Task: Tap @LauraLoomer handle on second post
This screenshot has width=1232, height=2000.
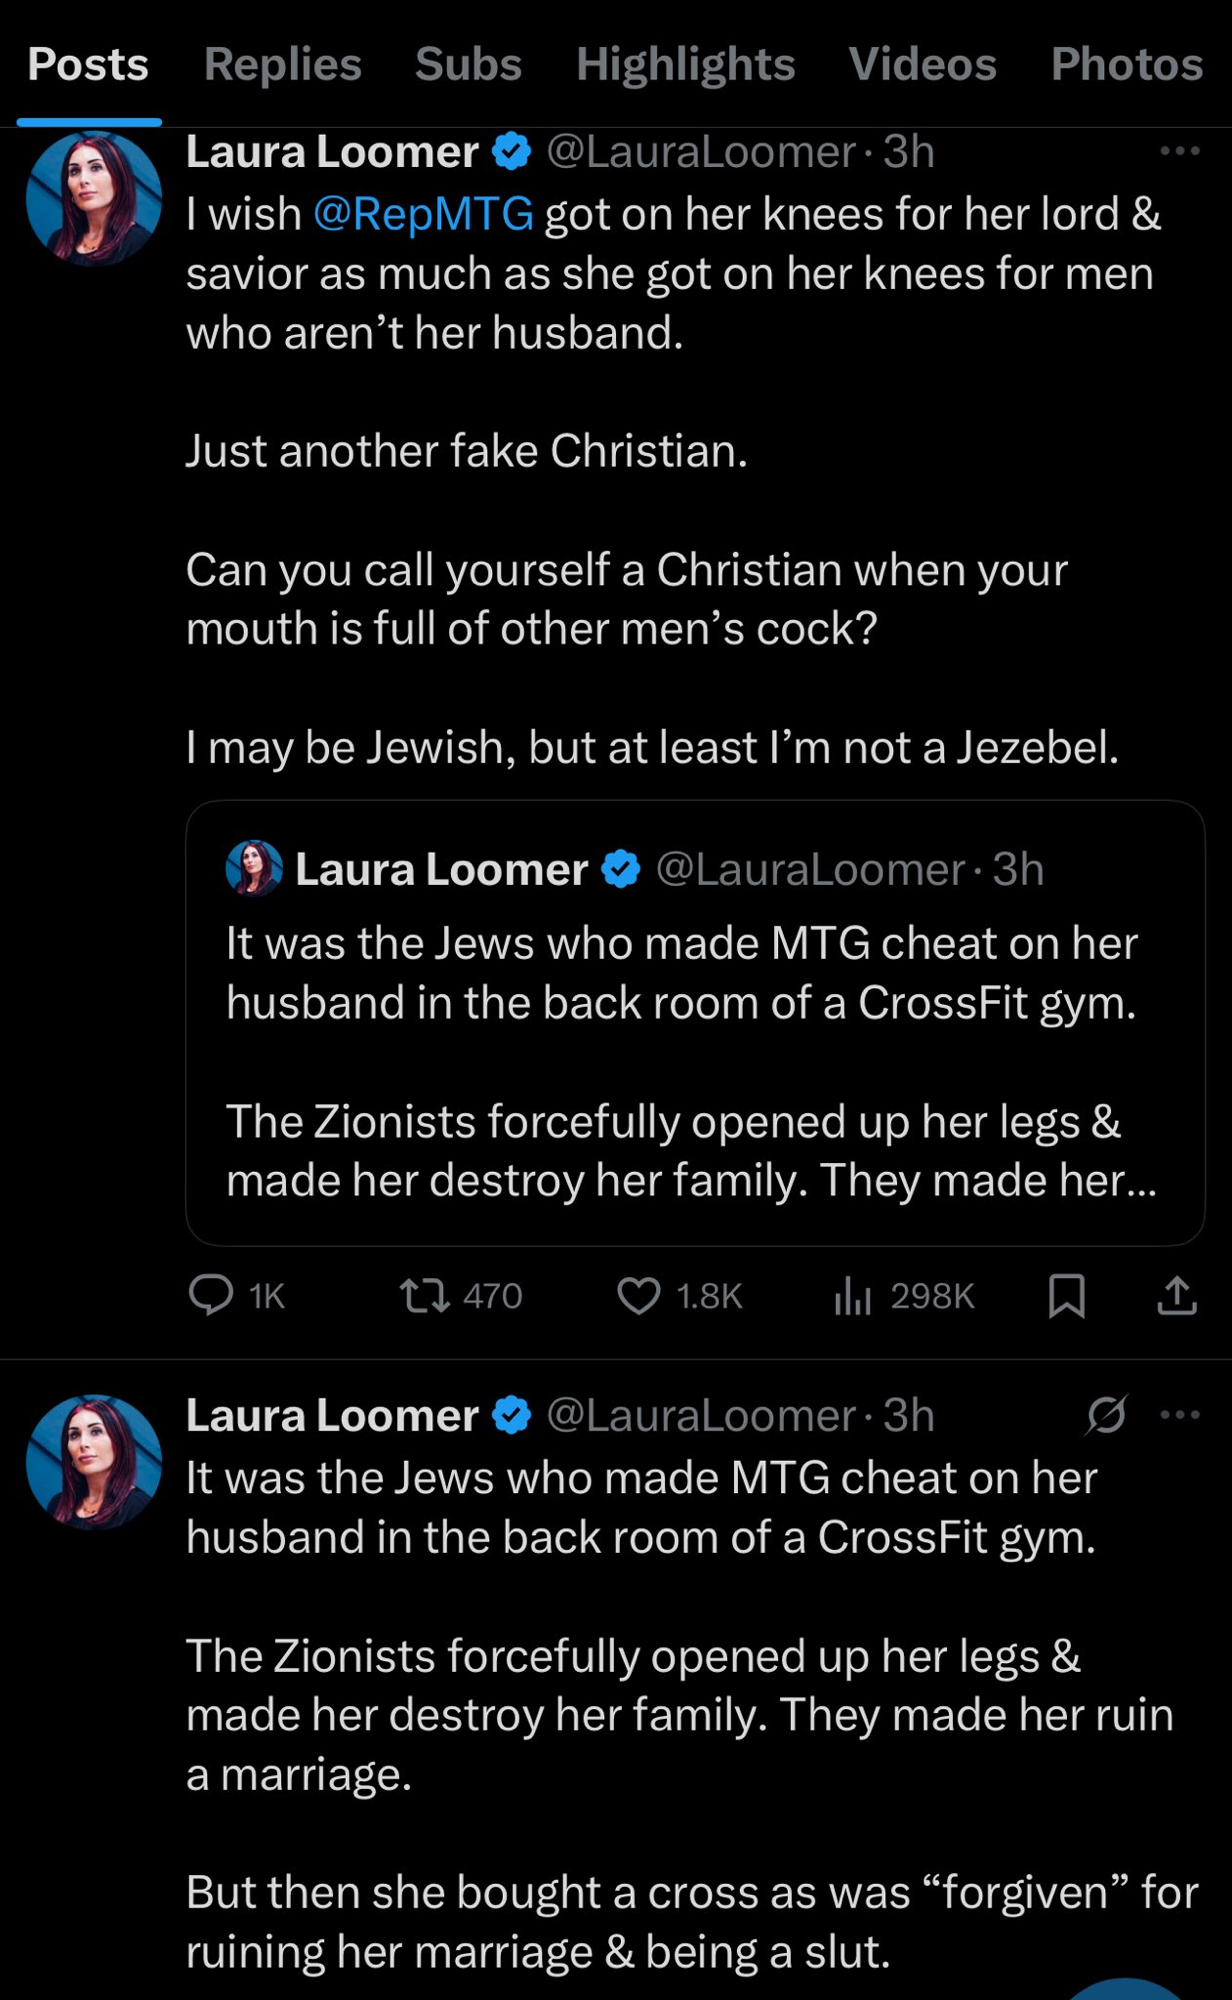Action: pyautogui.click(x=701, y=1415)
